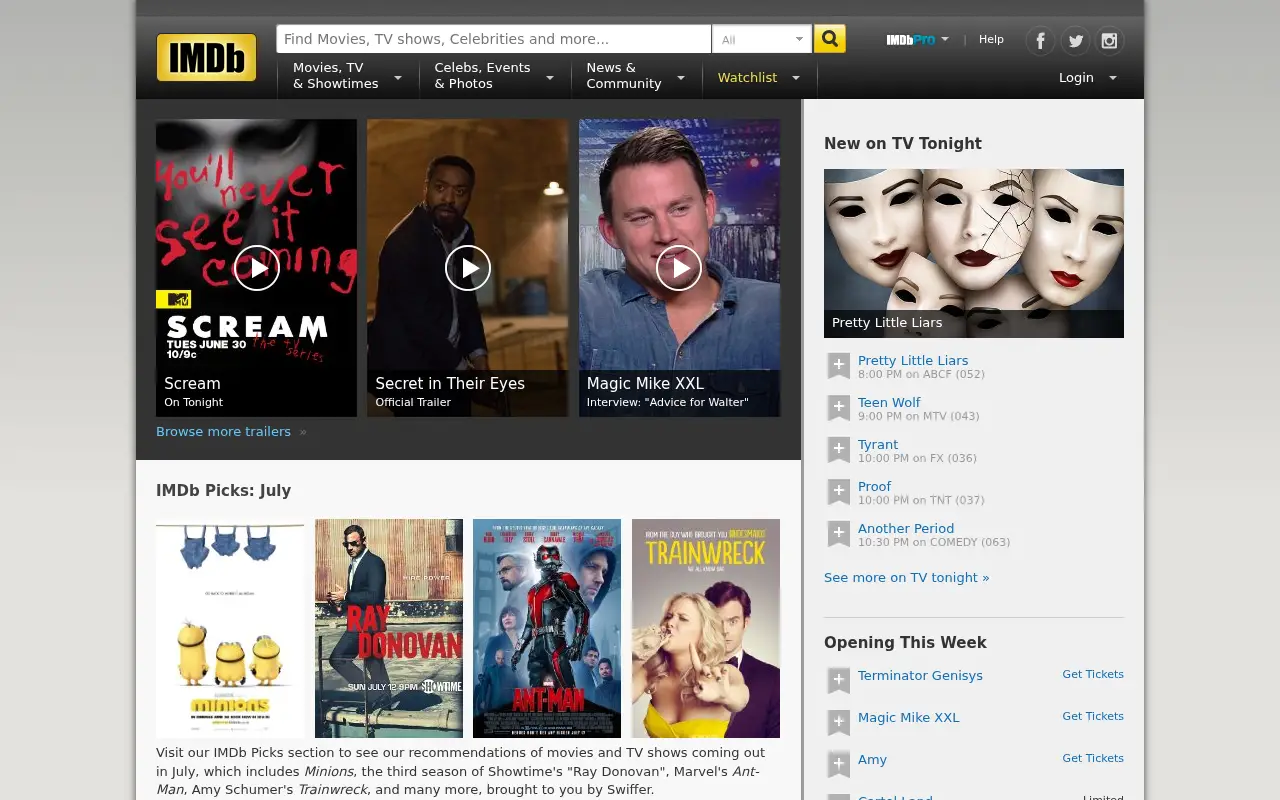This screenshot has width=1280, height=800.
Task: Add Pretty Little Liars to Watchlist
Action: pyautogui.click(x=838, y=366)
